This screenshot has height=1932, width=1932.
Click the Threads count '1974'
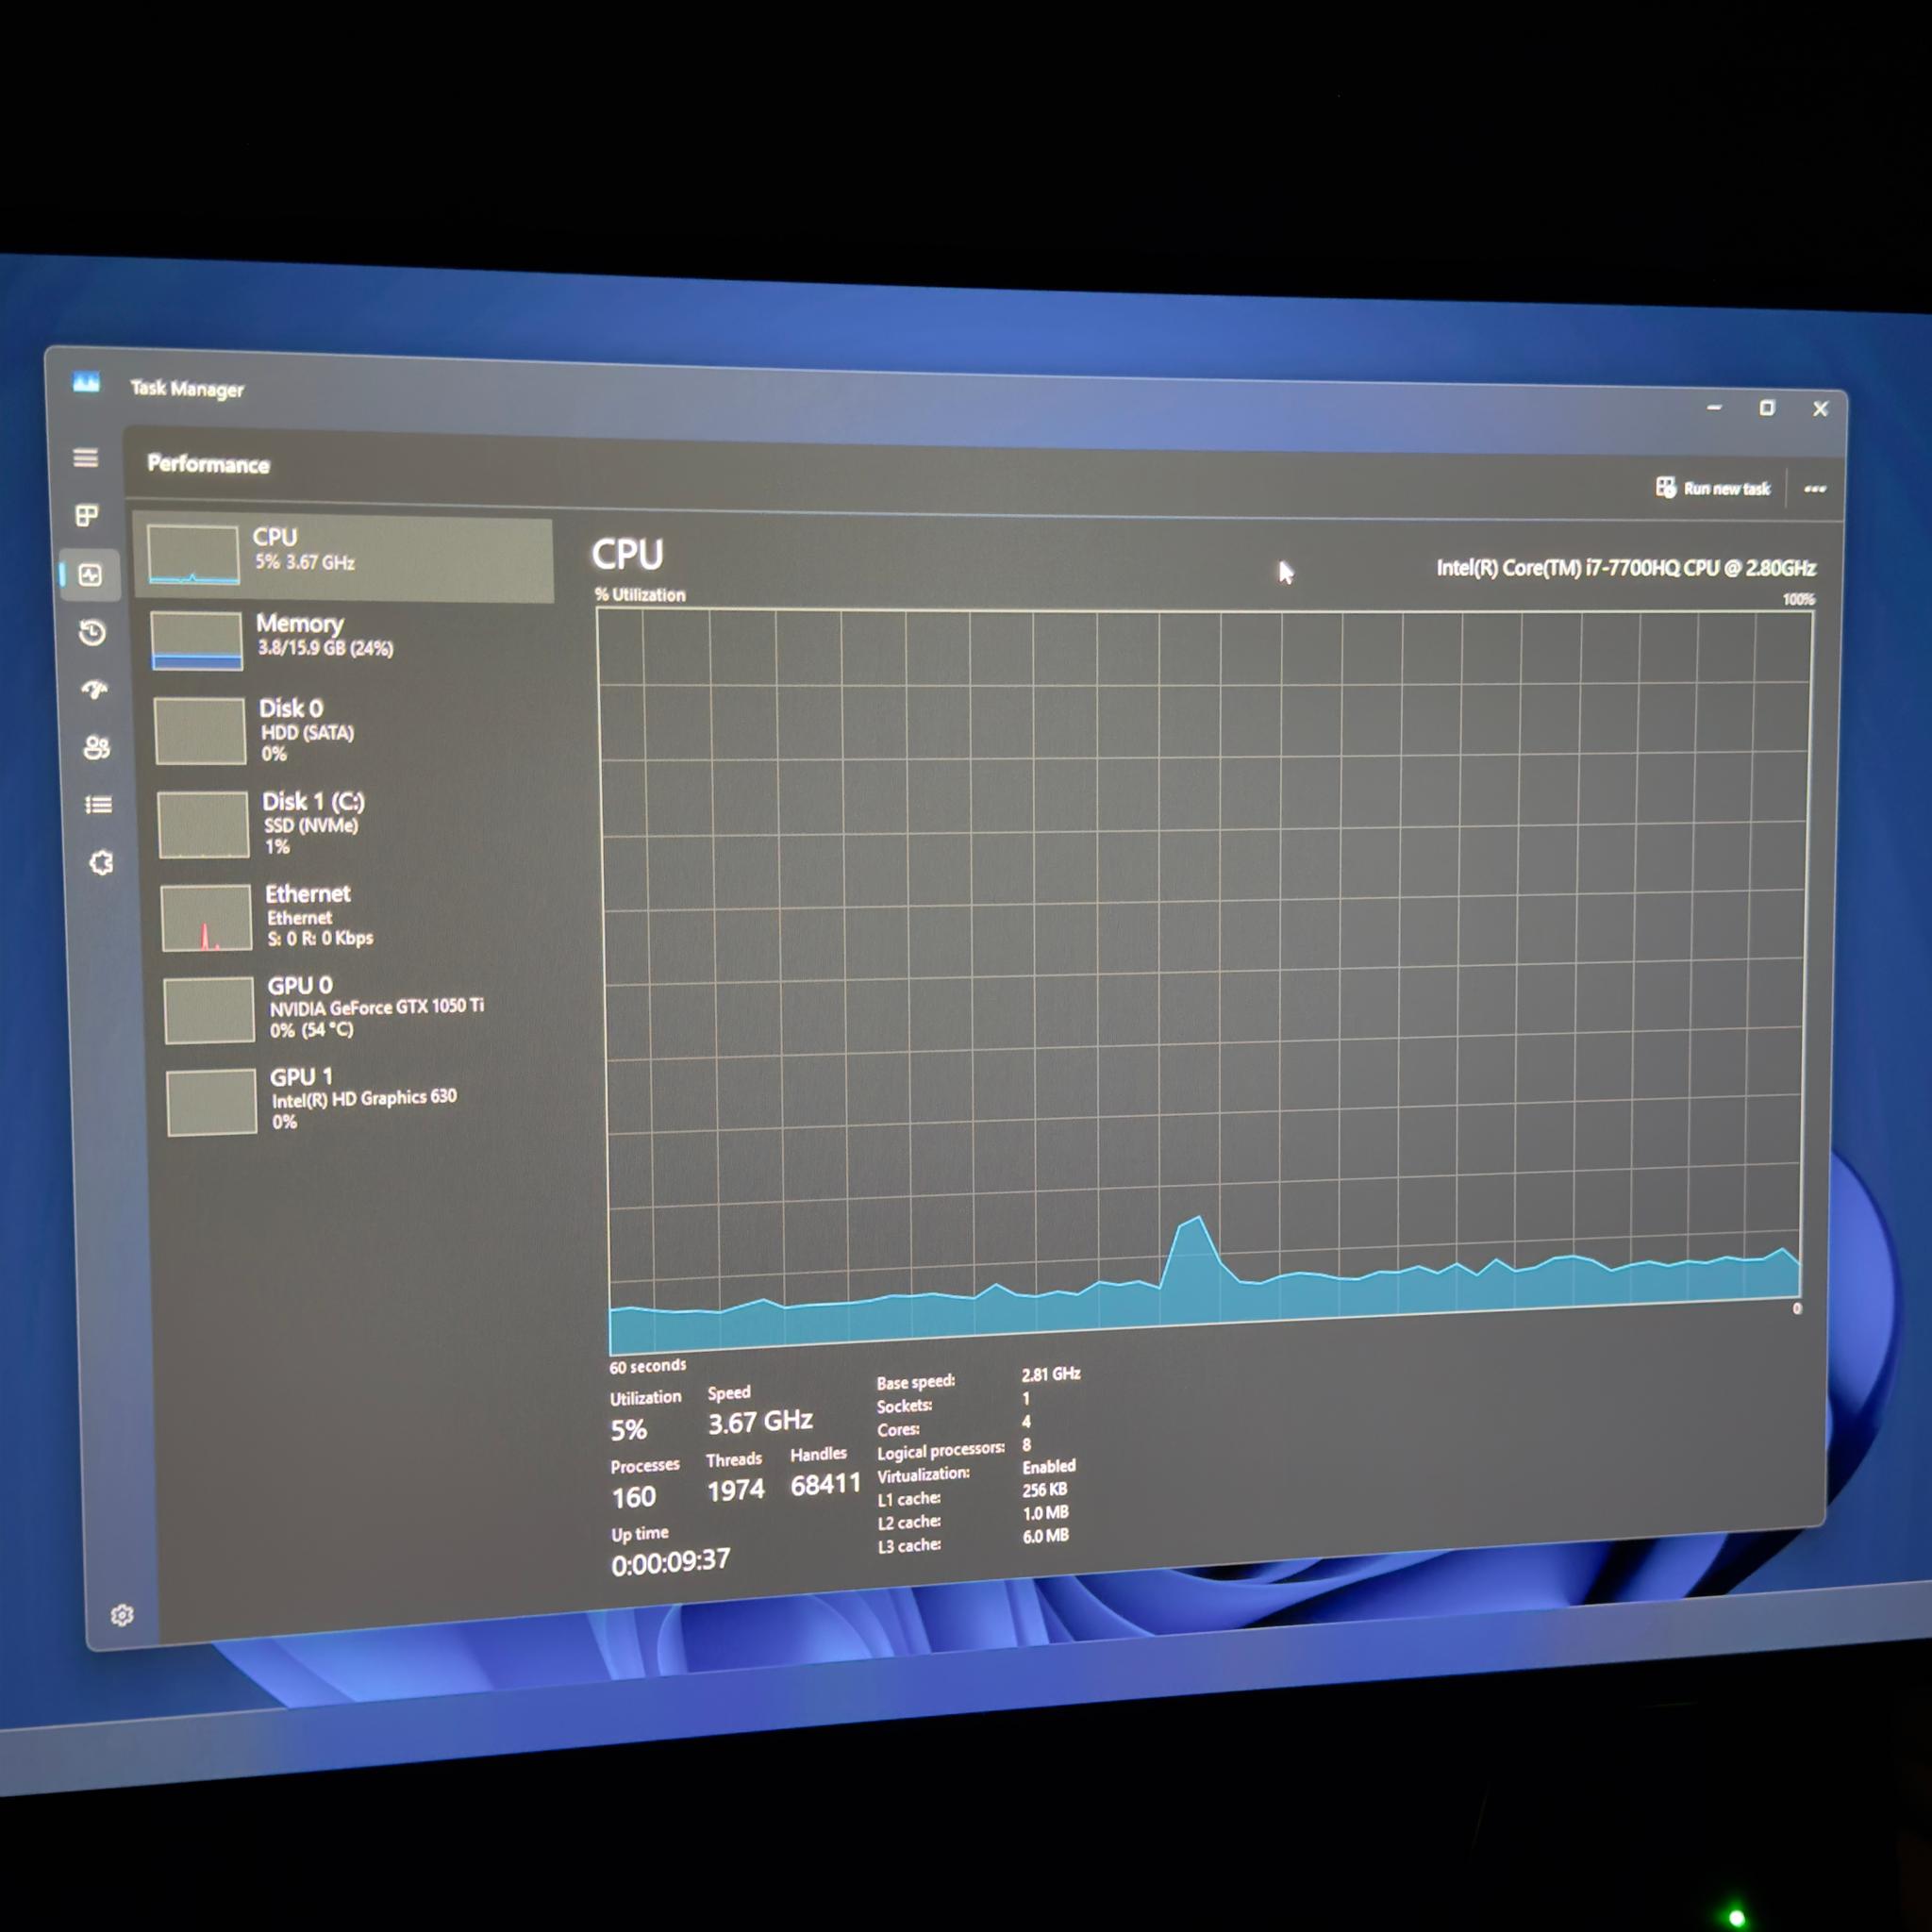coord(735,1491)
